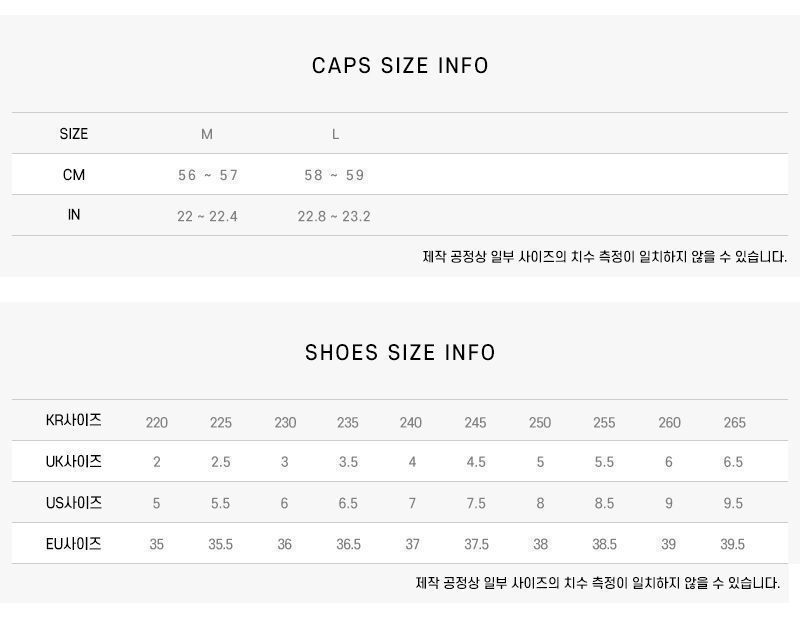The width and height of the screenshot is (800, 620).
Task: Click EU size 35 cell
Action: (157, 544)
